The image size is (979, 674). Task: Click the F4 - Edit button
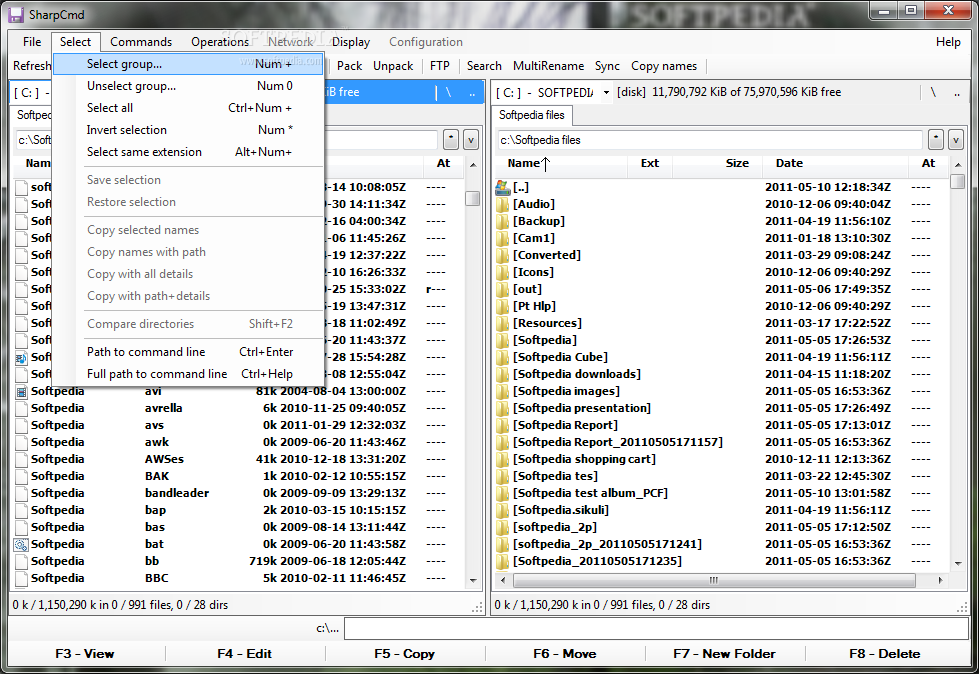245,653
